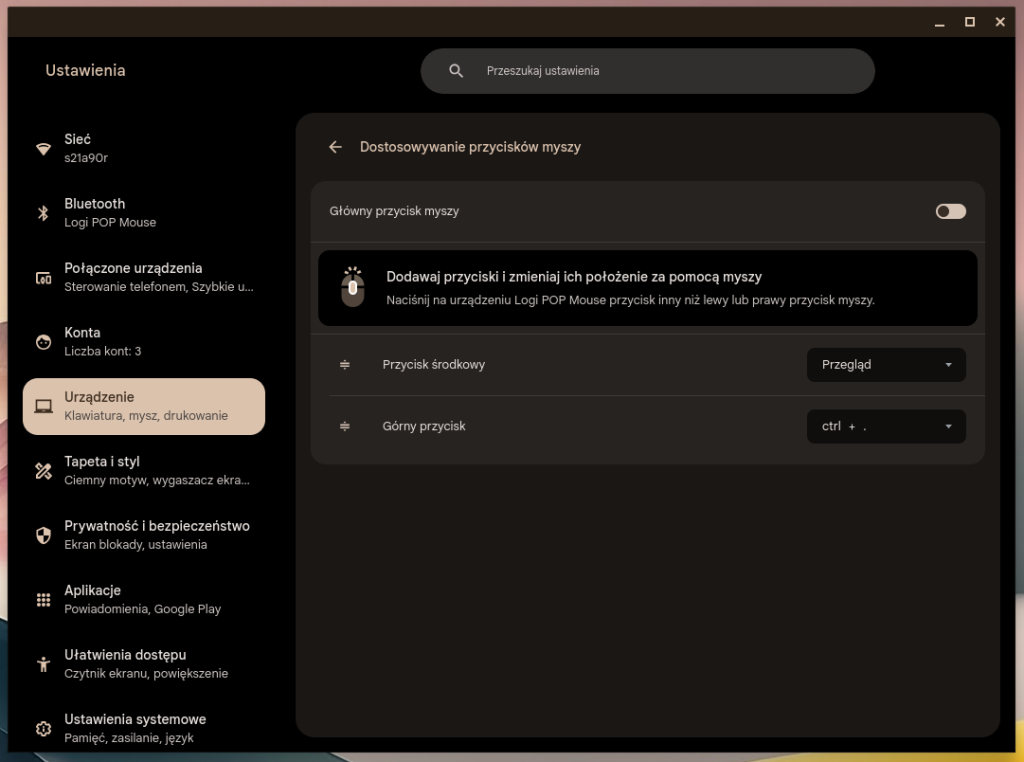Click the laptop device icon
This screenshot has height=762, width=1024.
(43, 406)
